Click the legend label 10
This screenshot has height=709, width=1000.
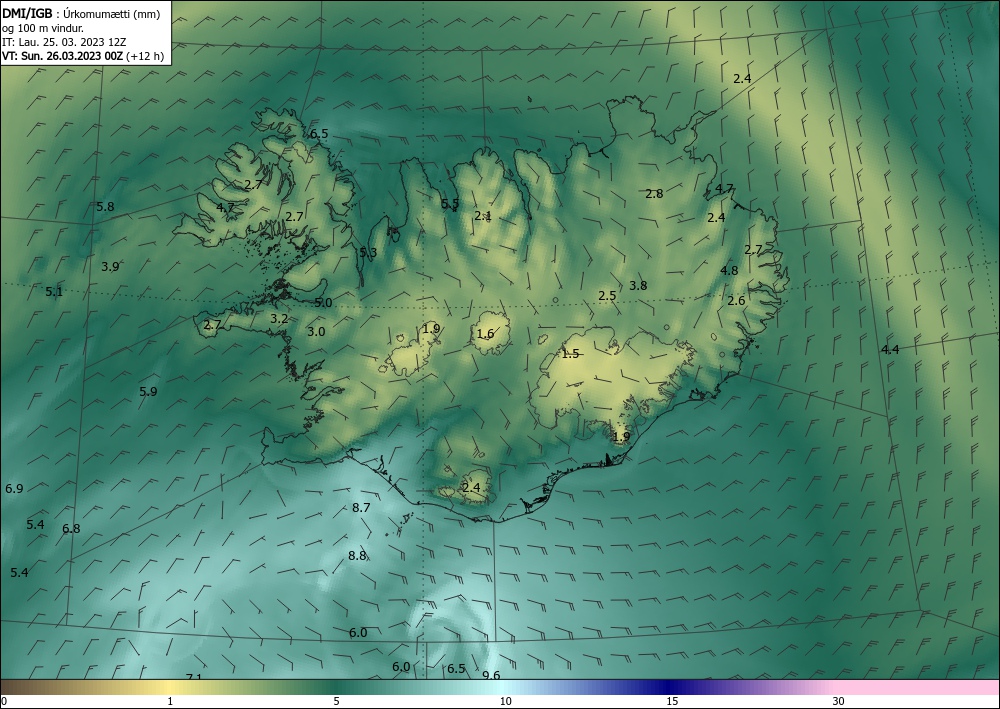tap(505, 702)
